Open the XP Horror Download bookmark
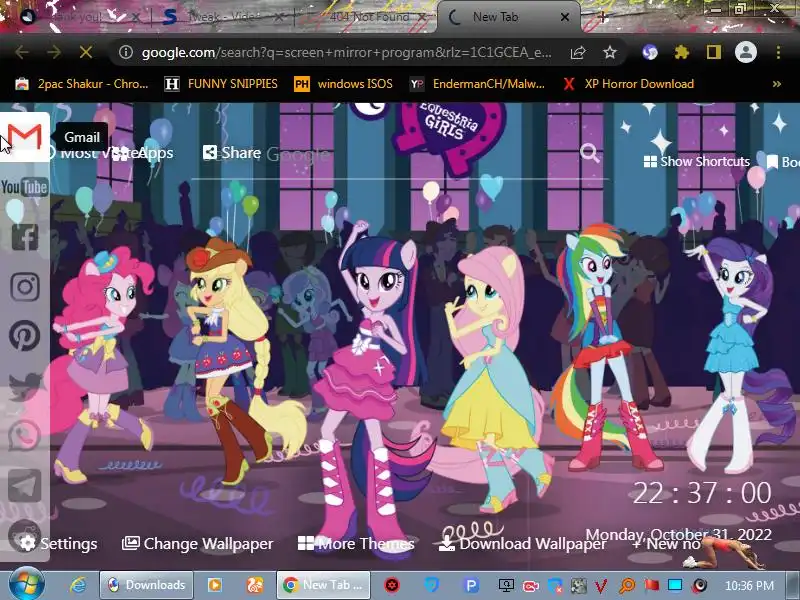The height and width of the screenshot is (600, 800). (628, 84)
